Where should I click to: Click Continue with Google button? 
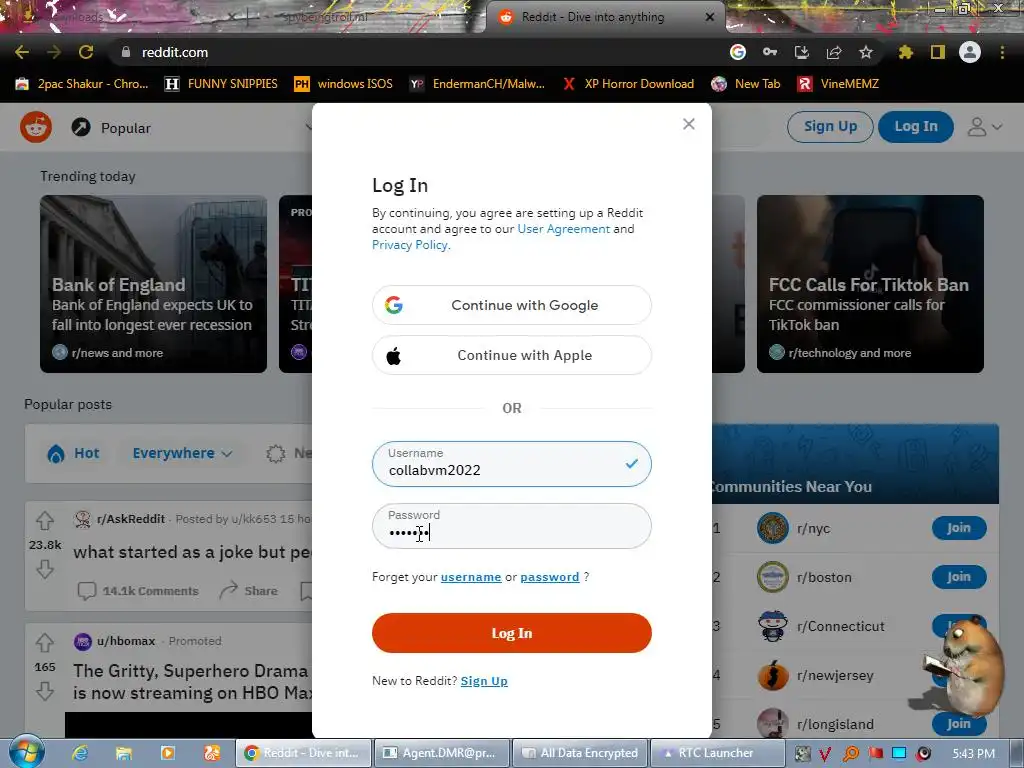pos(511,305)
